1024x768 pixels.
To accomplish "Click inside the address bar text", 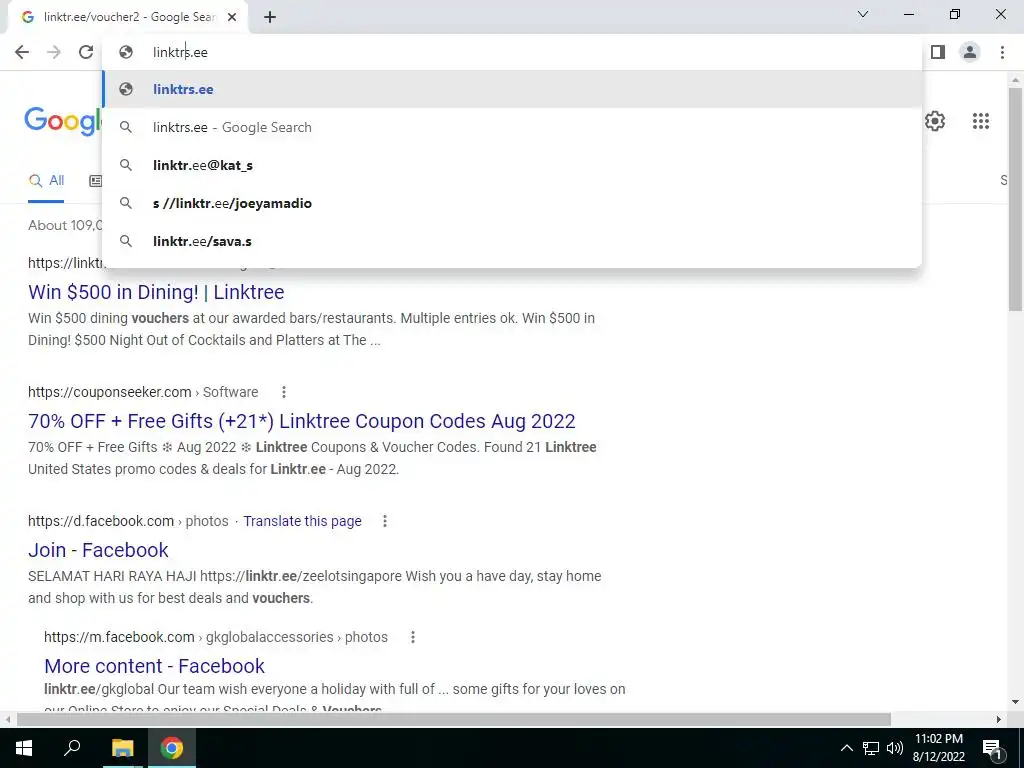I will [180, 52].
